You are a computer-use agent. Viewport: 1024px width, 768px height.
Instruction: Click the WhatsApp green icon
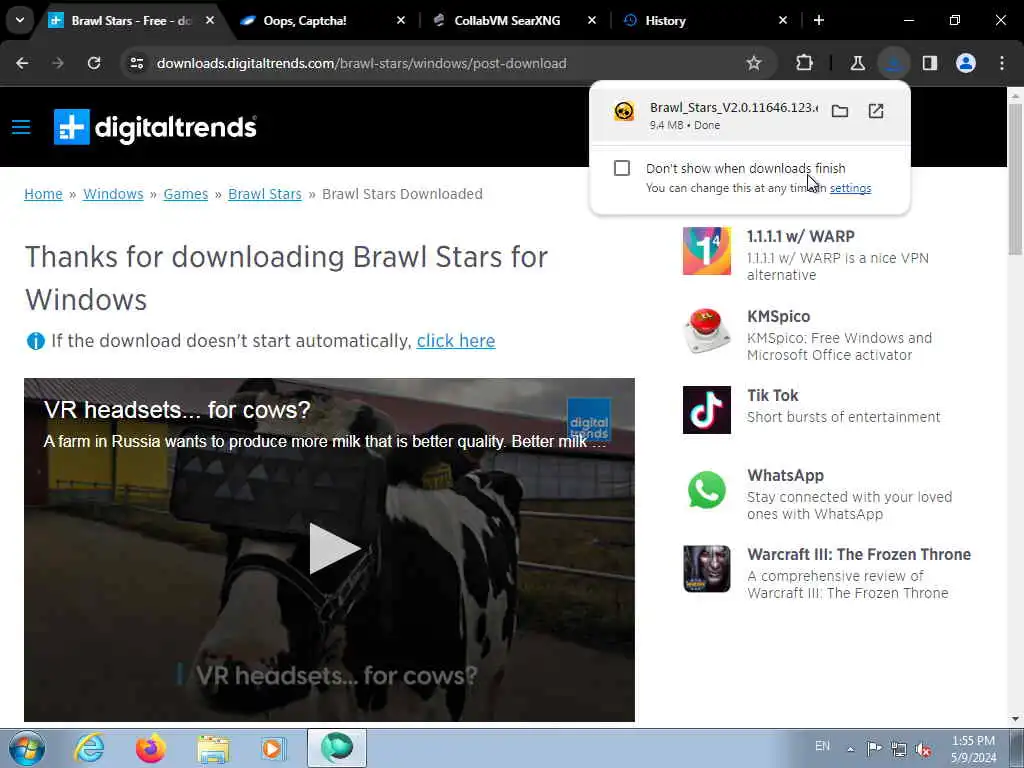pyautogui.click(x=707, y=490)
